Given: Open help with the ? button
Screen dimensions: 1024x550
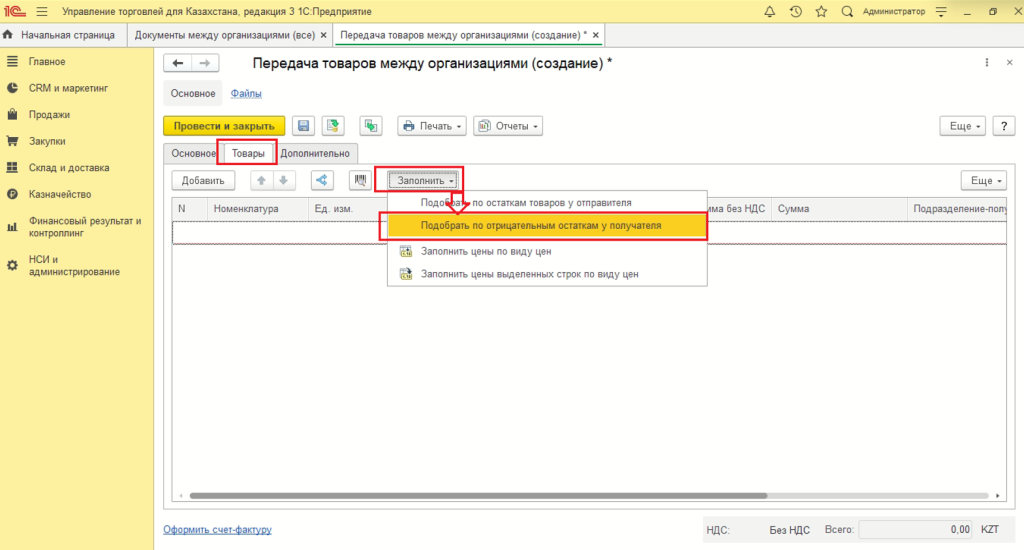Looking at the screenshot, I should (1004, 125).
